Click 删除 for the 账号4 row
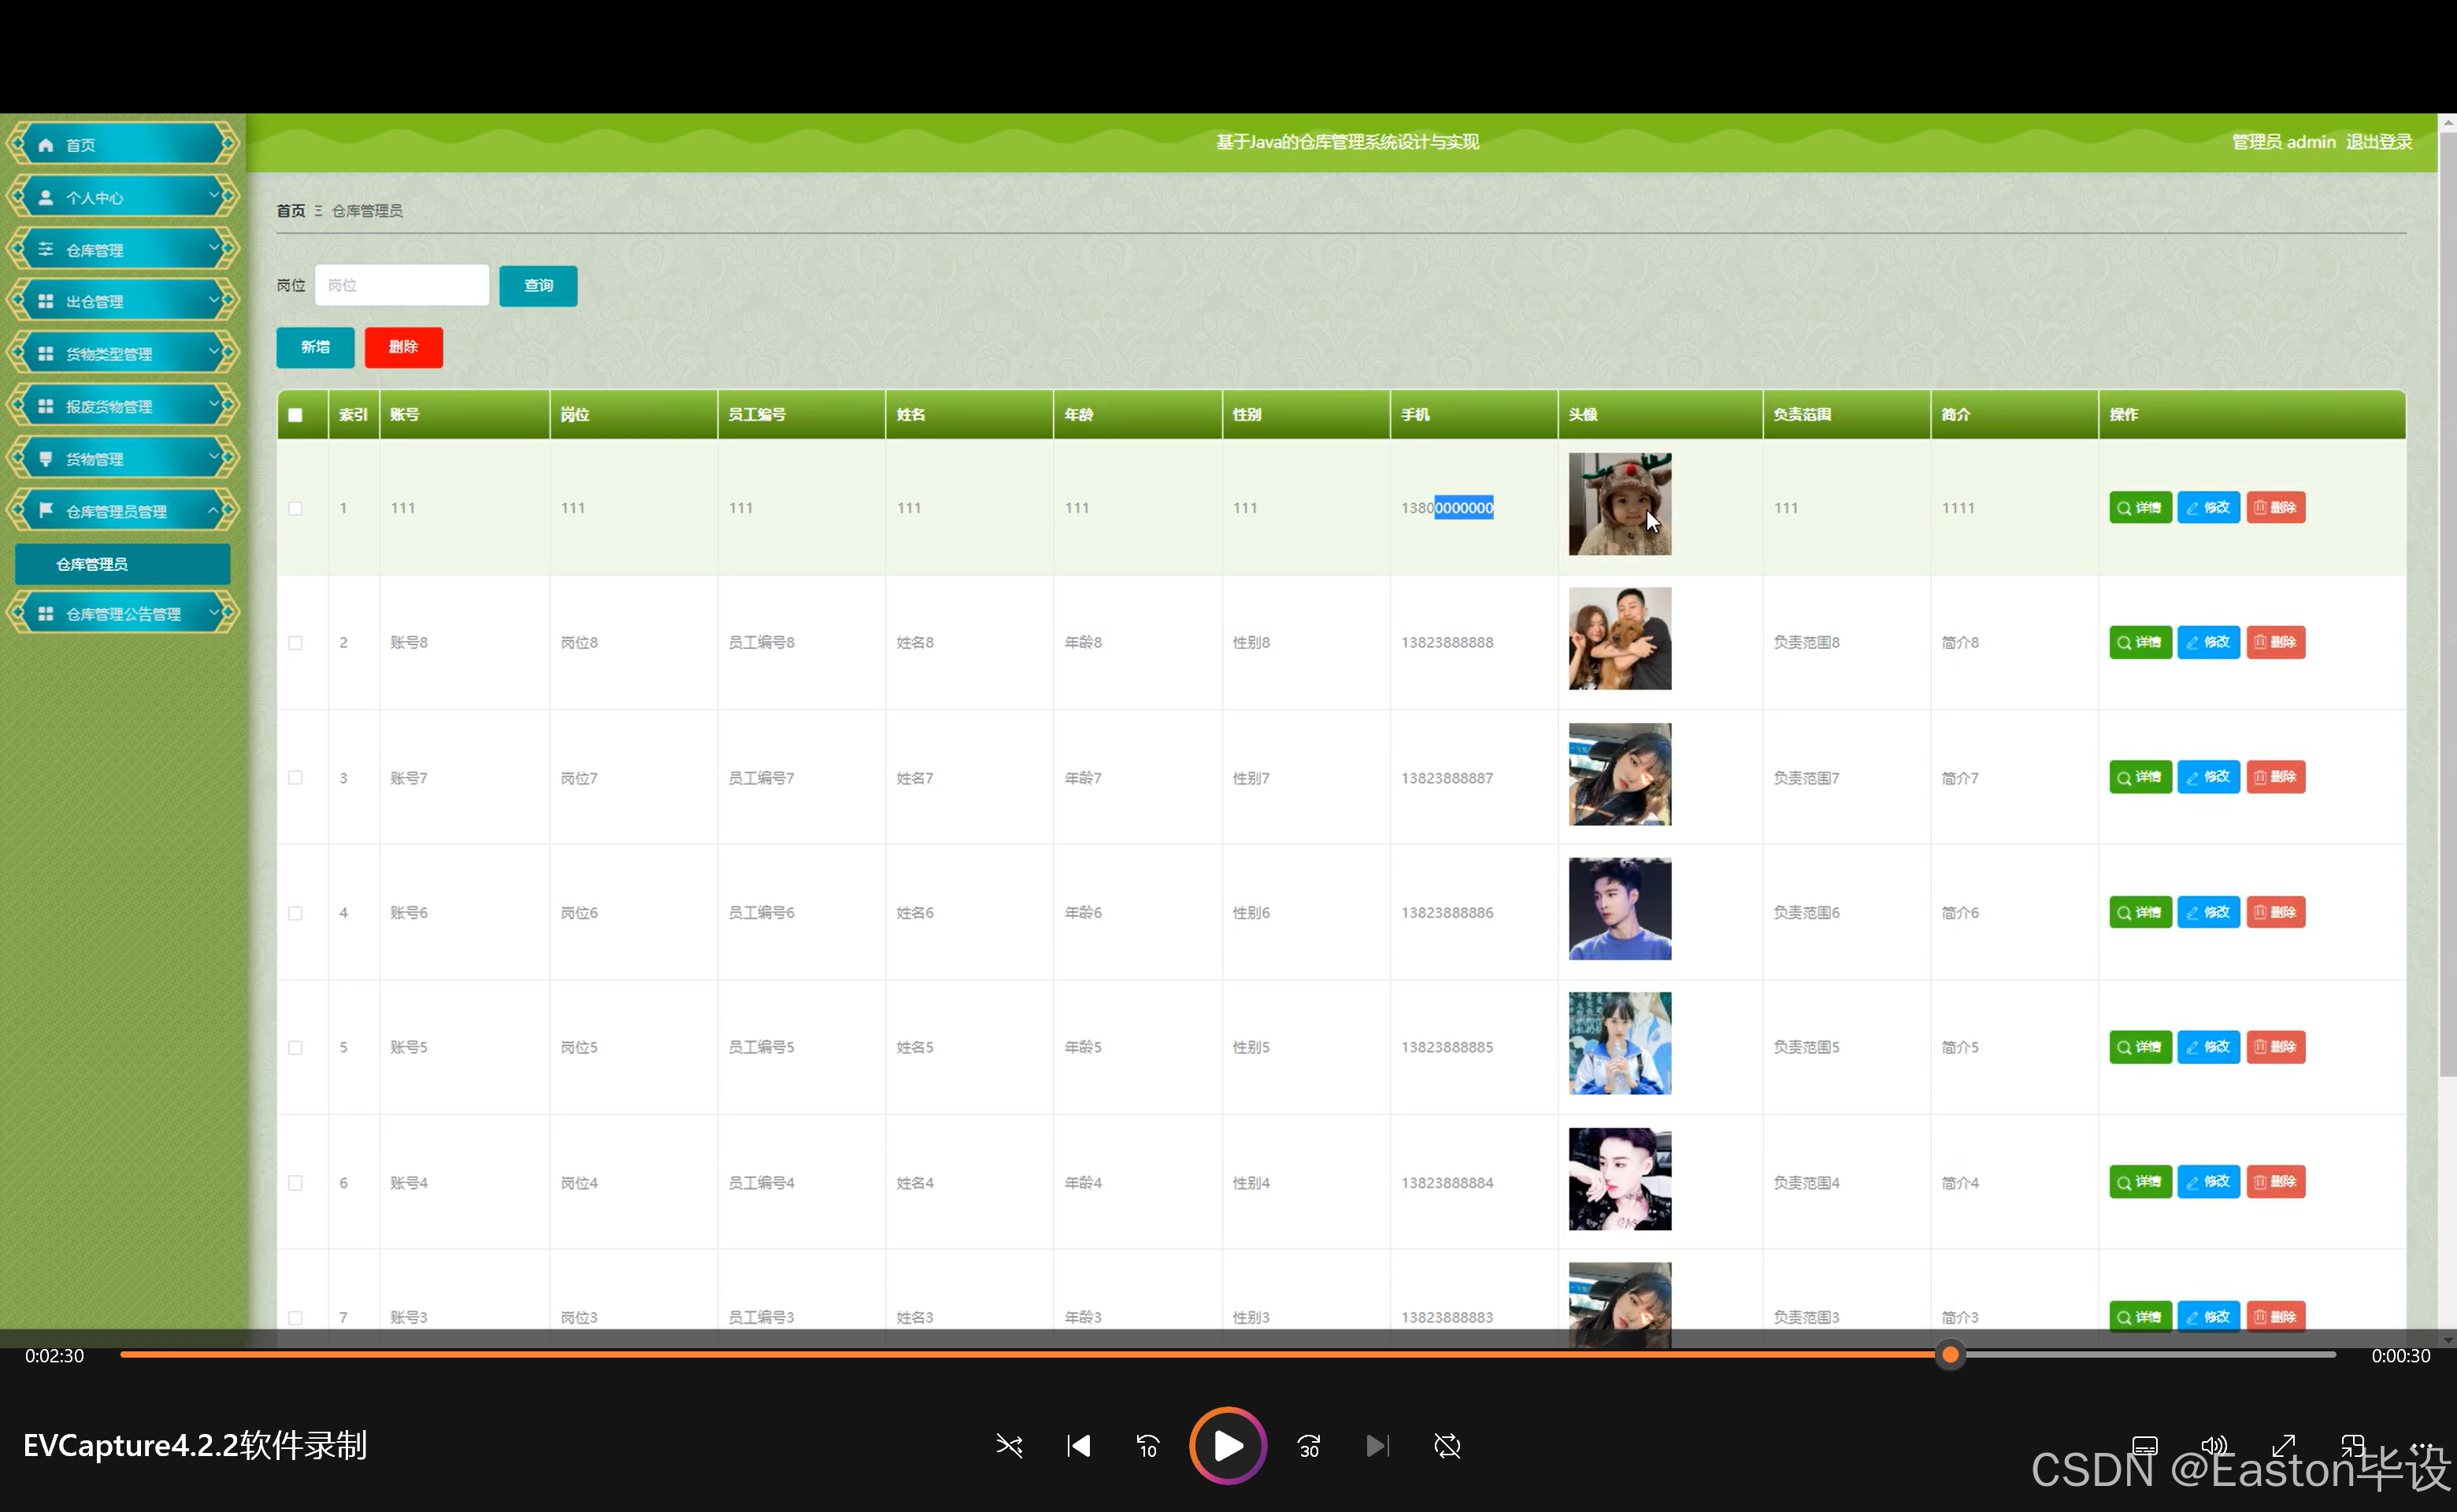The width and height of the screenshot is (2457, 1512). tap(2275, 1182)
